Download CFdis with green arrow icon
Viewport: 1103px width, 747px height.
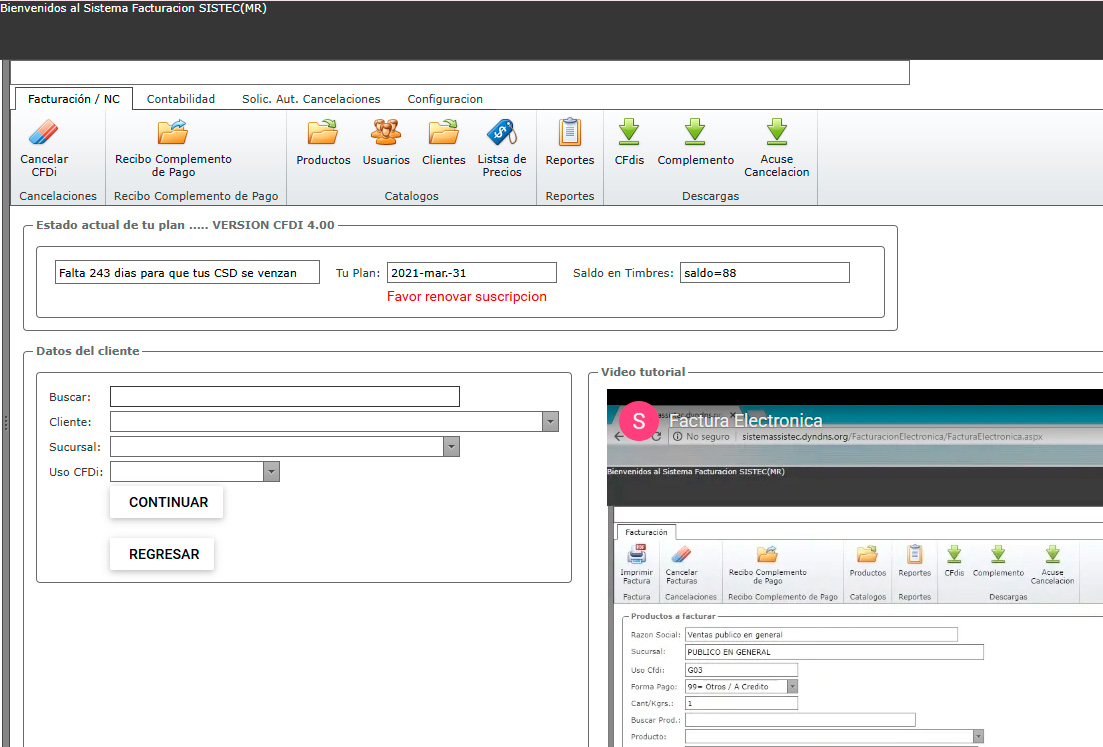click(x=629, y=133)
